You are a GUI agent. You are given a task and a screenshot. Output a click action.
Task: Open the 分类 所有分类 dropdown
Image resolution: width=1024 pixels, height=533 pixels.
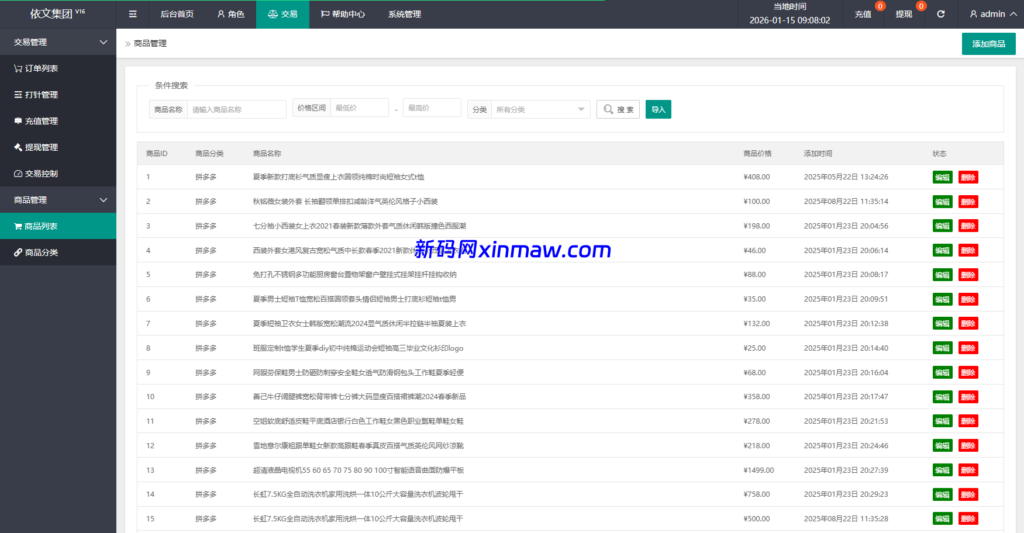point(540,109)
